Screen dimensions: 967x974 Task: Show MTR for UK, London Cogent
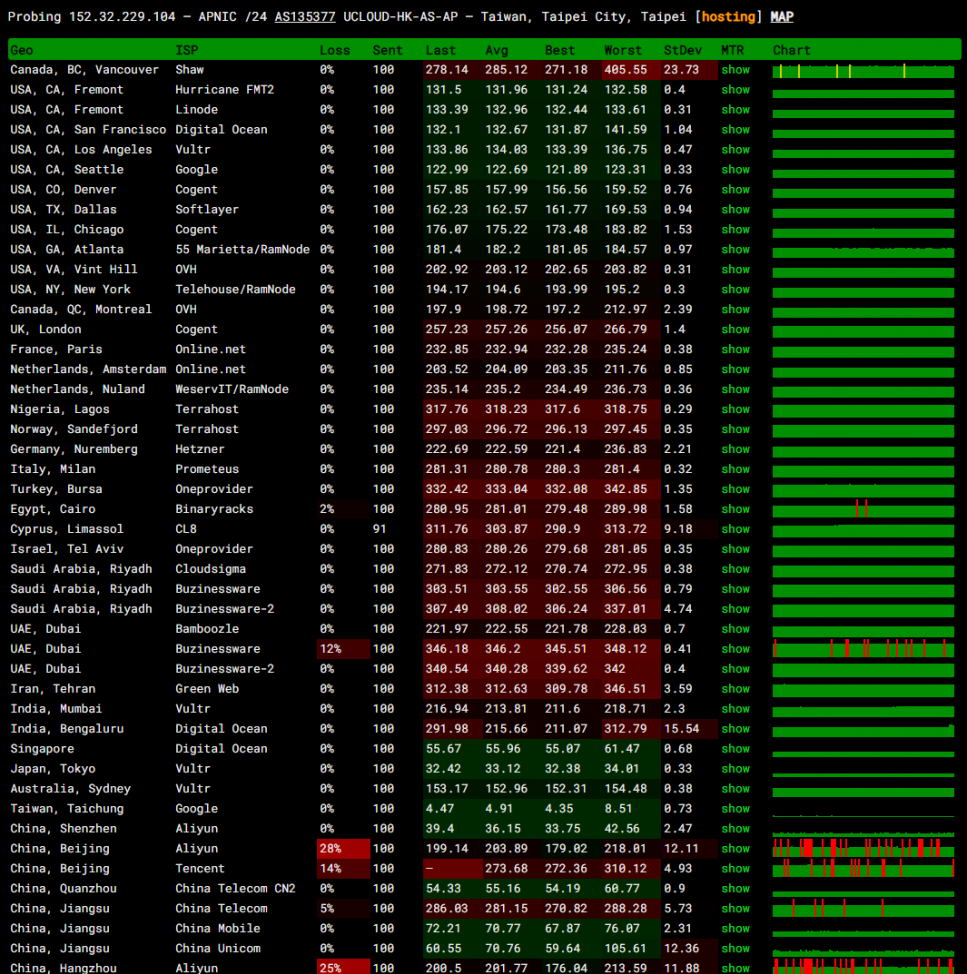pyautogui.click(x=735, y=329)
